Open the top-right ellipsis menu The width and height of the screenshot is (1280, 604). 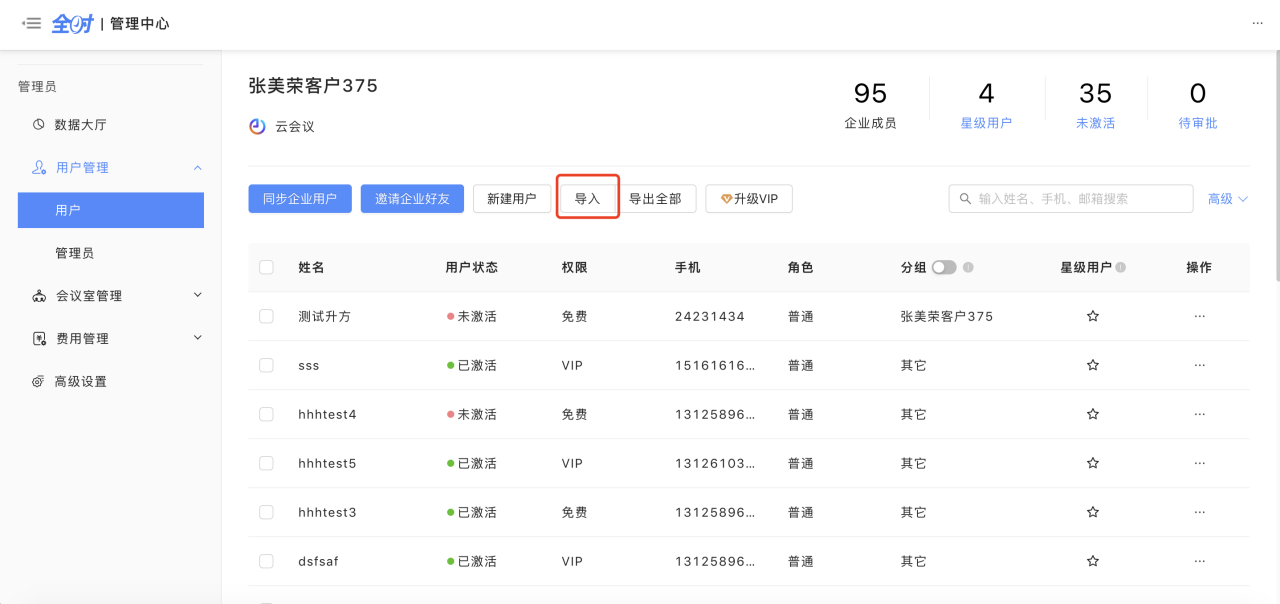(x=1257, y=23)
